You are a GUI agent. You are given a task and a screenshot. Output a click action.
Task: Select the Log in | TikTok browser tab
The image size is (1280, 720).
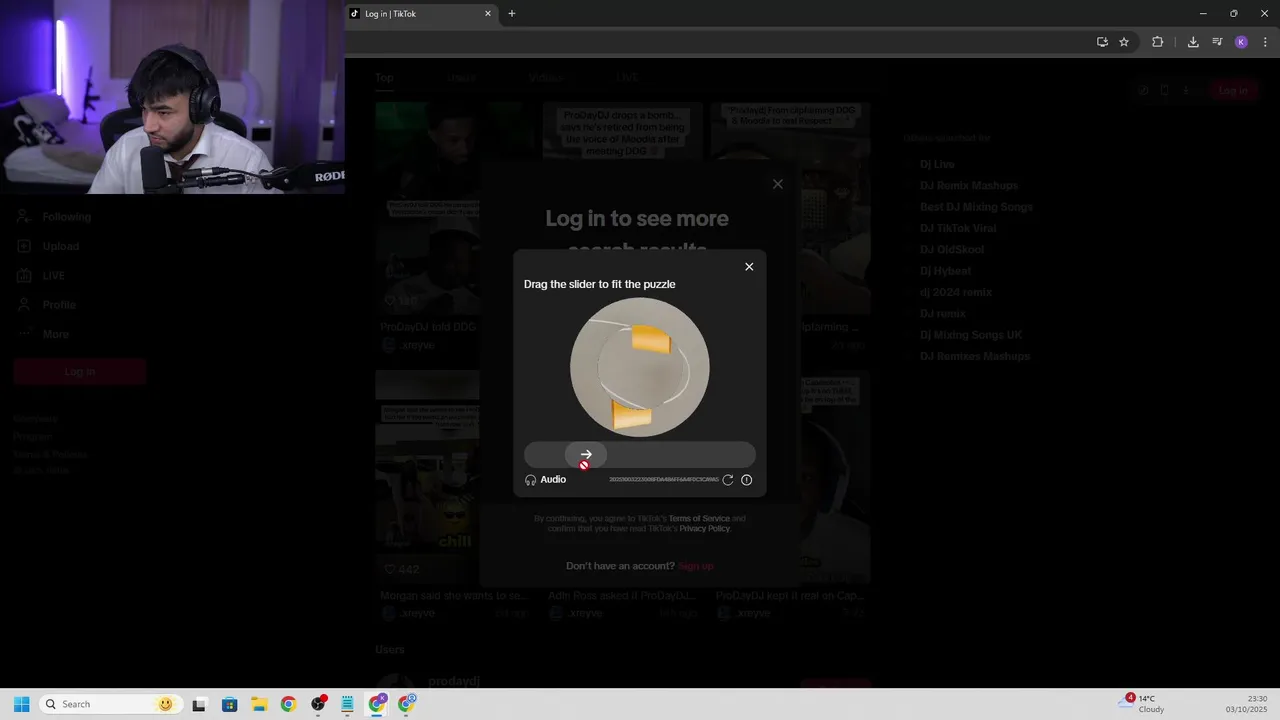tap(420, 14)
